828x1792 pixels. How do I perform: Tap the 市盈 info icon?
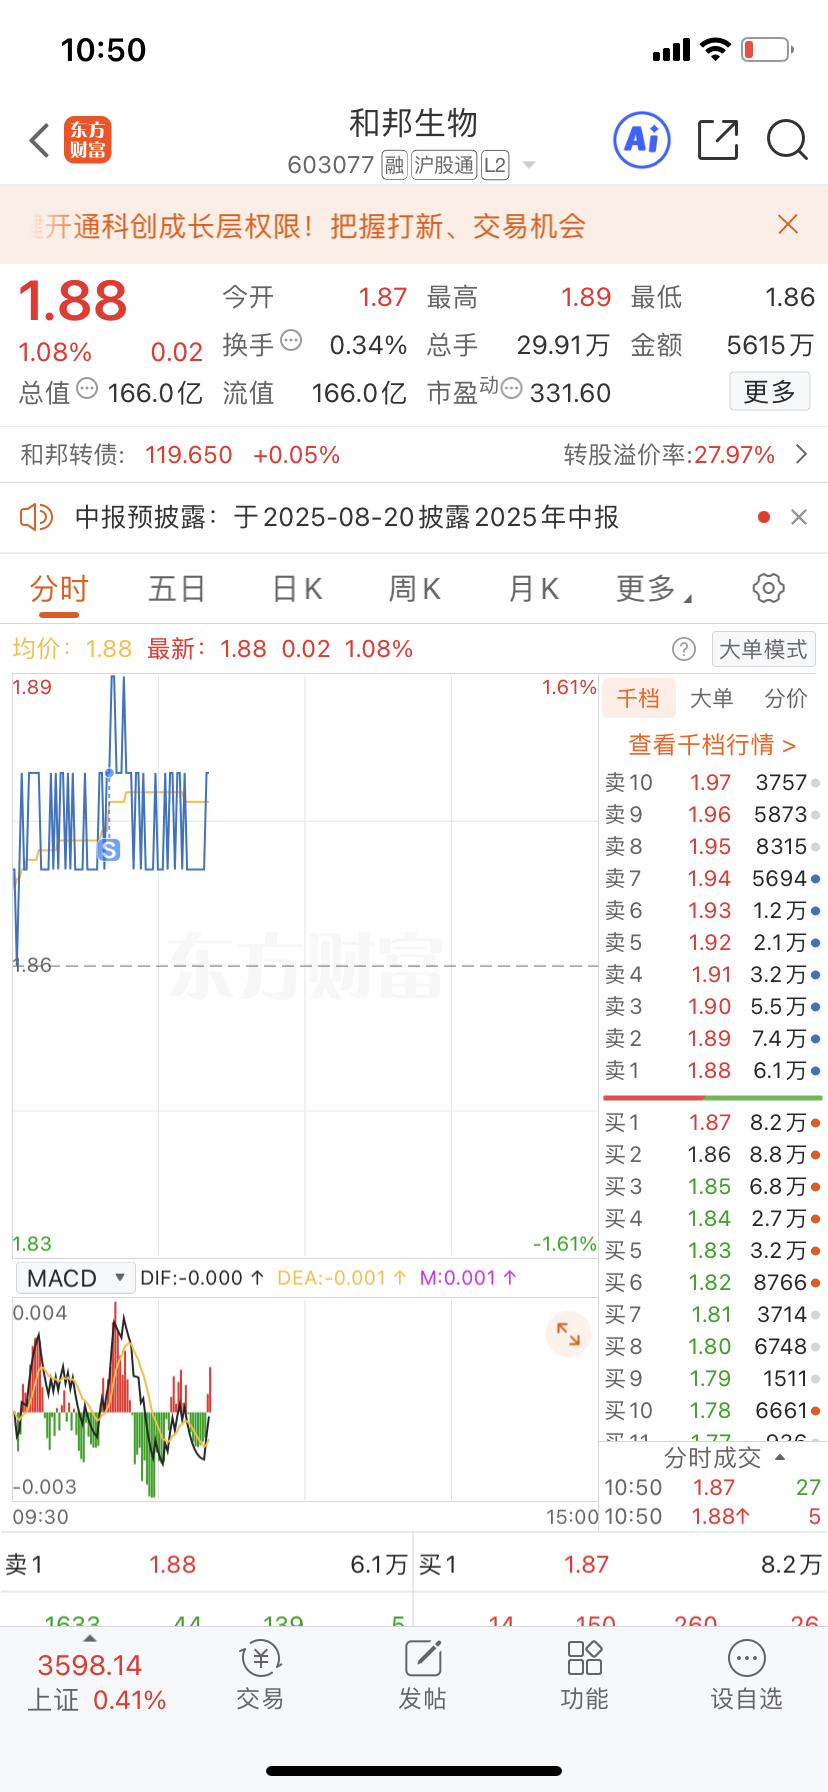pyautogui.click(x=511, y=388)
